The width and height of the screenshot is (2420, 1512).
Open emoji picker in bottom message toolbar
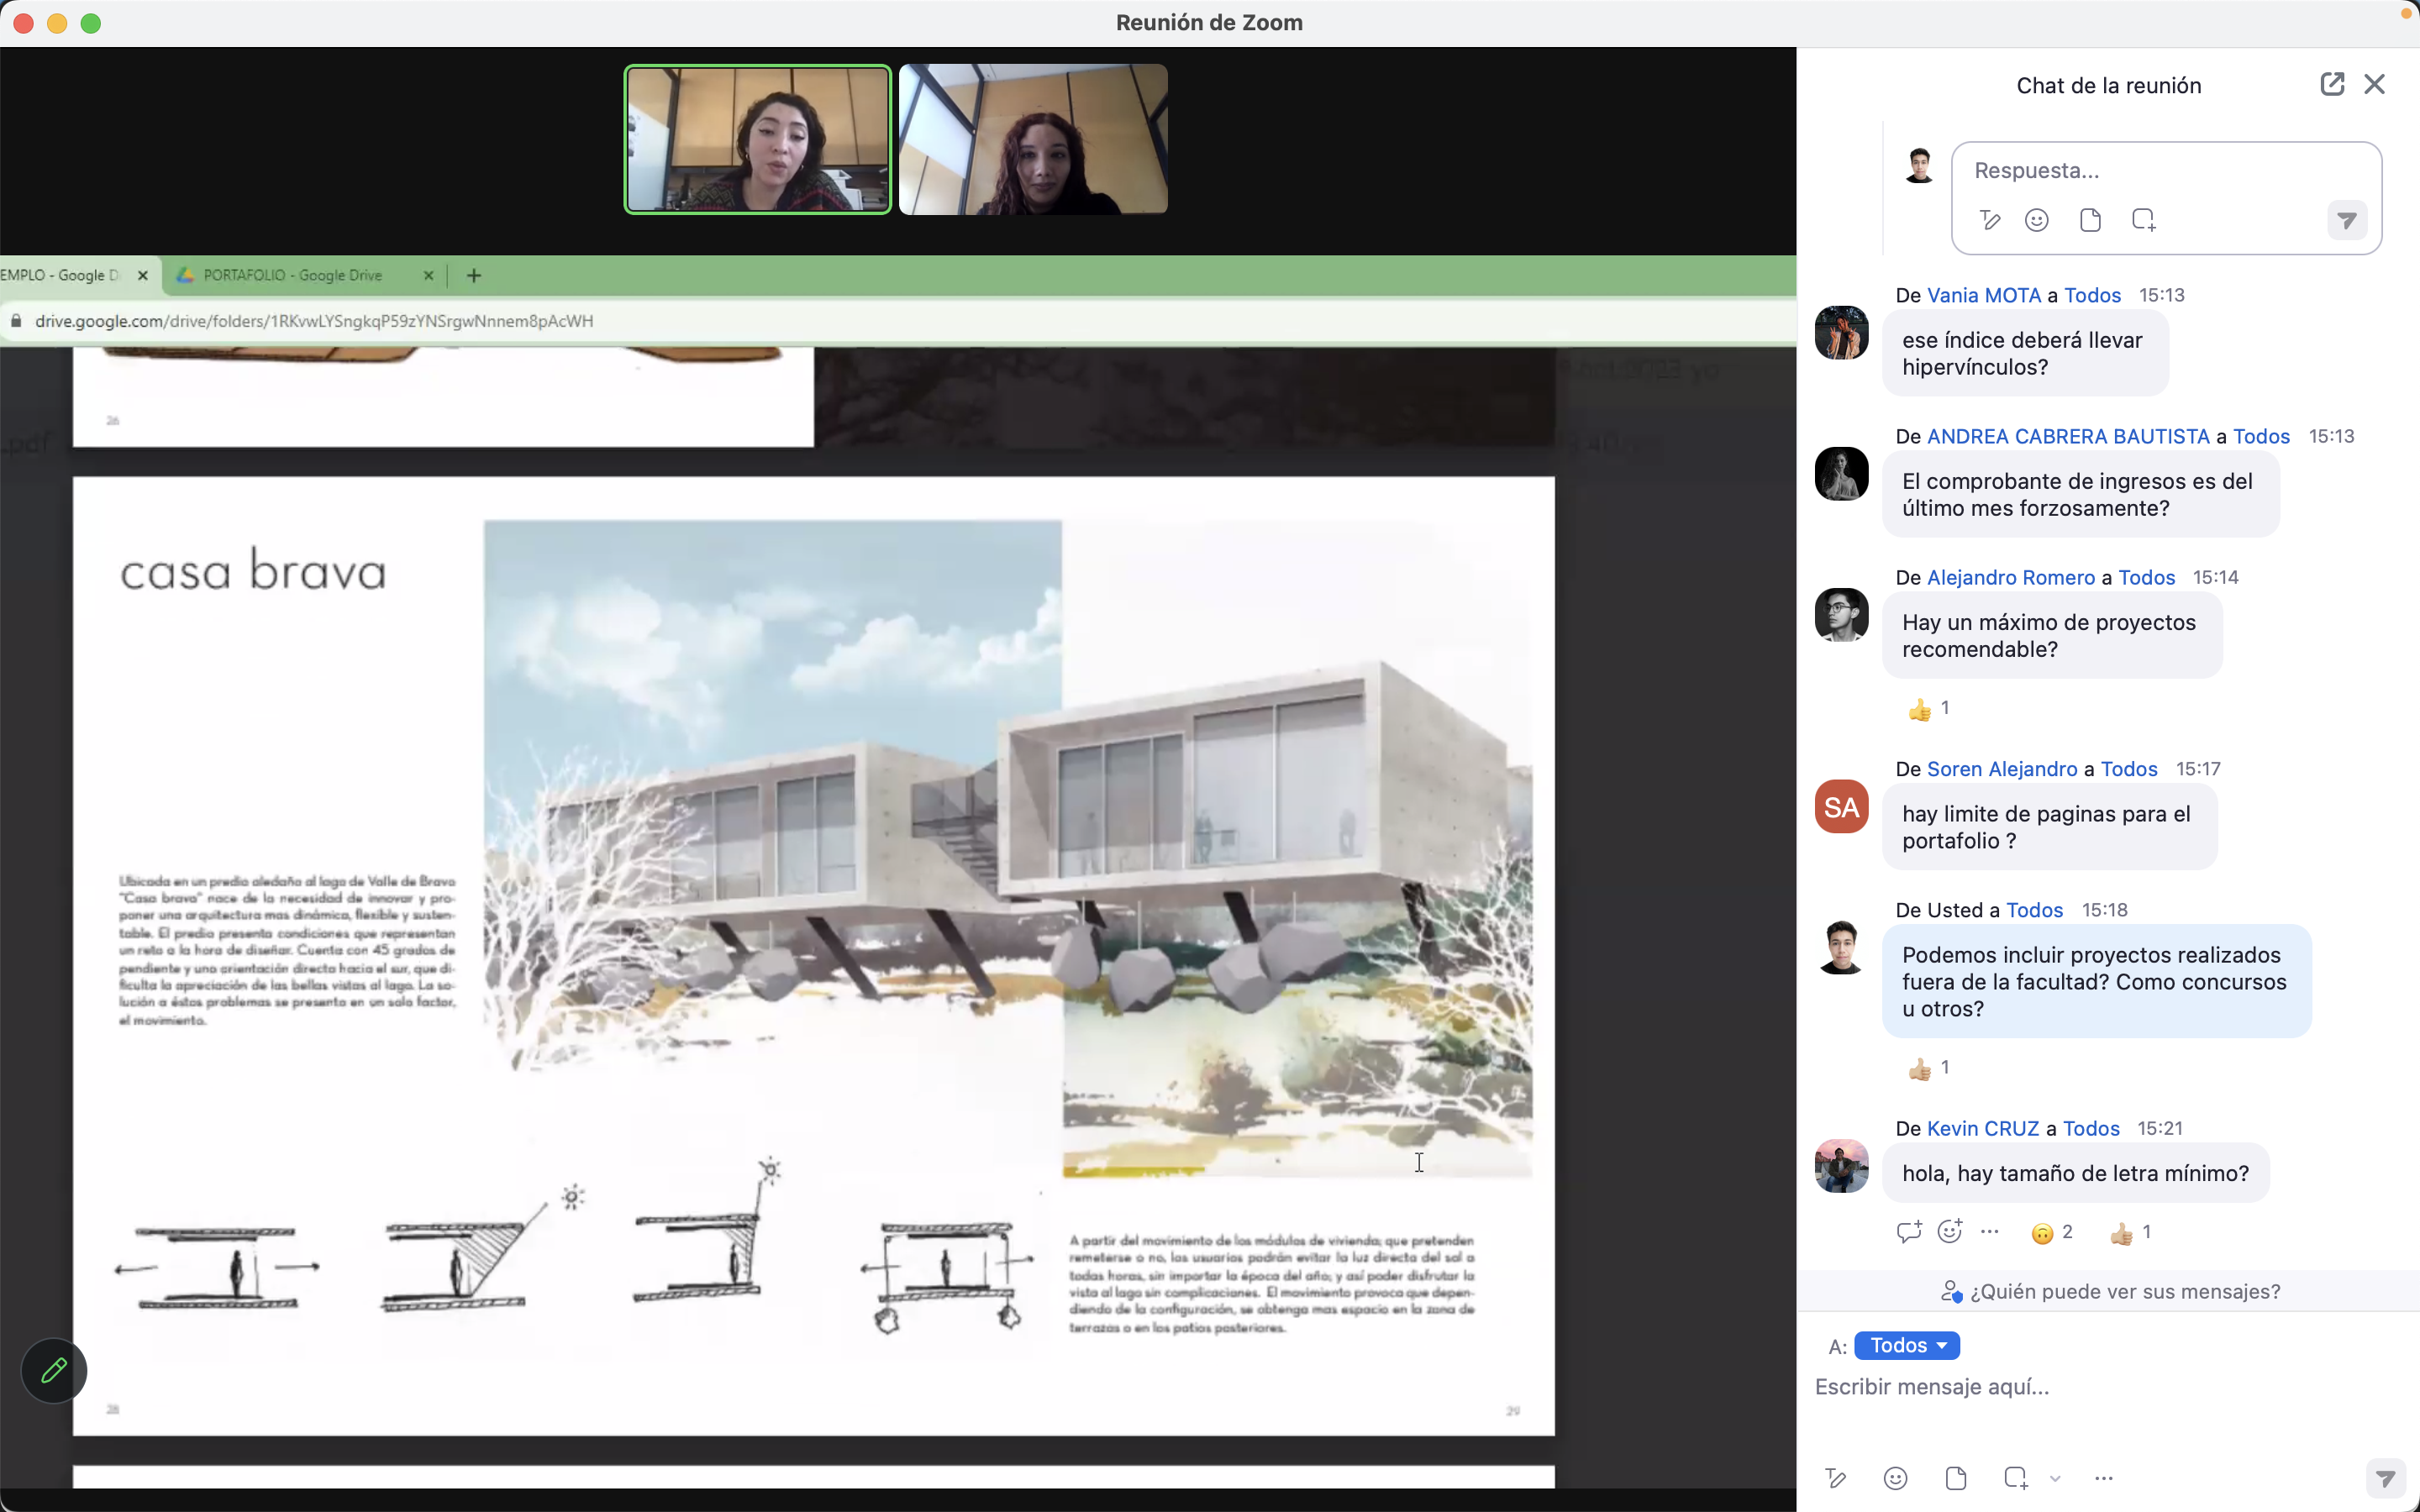click(x=1895, y=1478)
